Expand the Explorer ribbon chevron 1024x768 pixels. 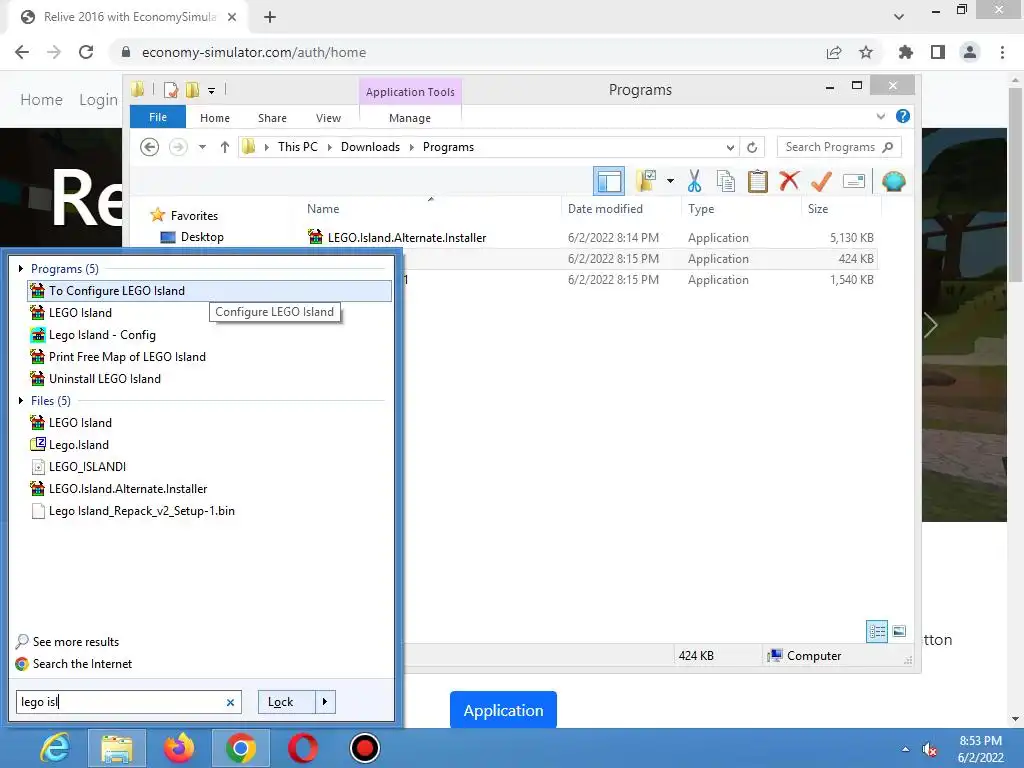click(x=881, y=116)
